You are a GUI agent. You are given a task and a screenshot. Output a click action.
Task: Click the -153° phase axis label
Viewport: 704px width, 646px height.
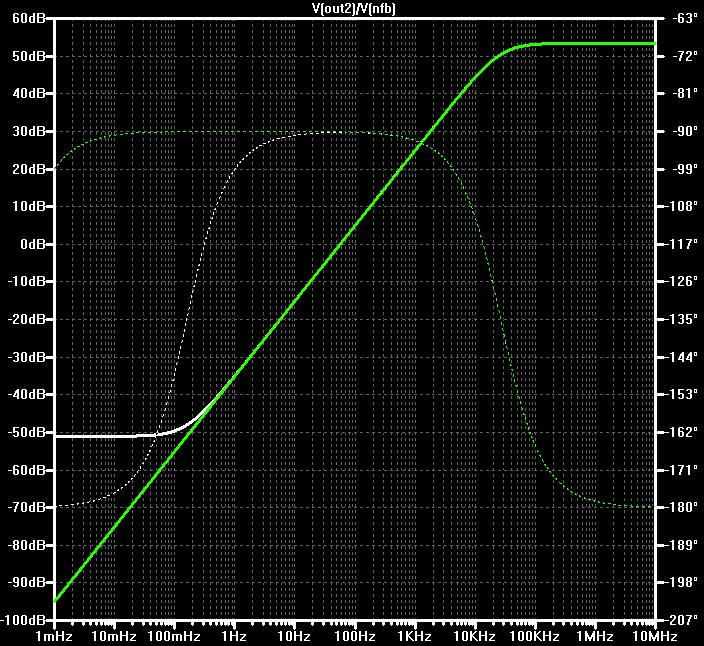point(682,394)
